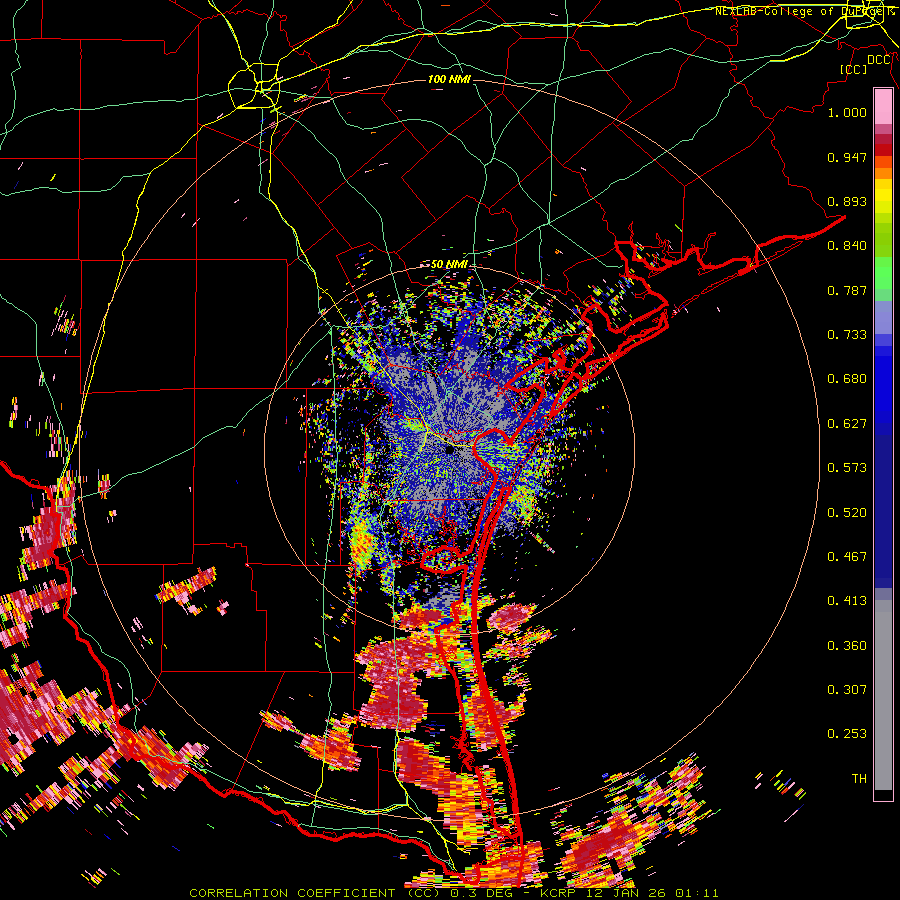Select the 1.000 scale value
The width and height of the screenshot is (900, 900).
click(x=847, y=112)
